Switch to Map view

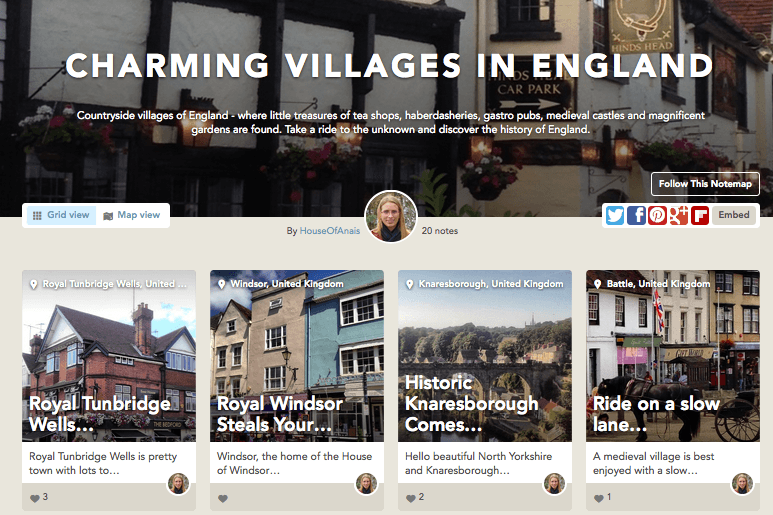pyautogui.click(x=132, y=215)
